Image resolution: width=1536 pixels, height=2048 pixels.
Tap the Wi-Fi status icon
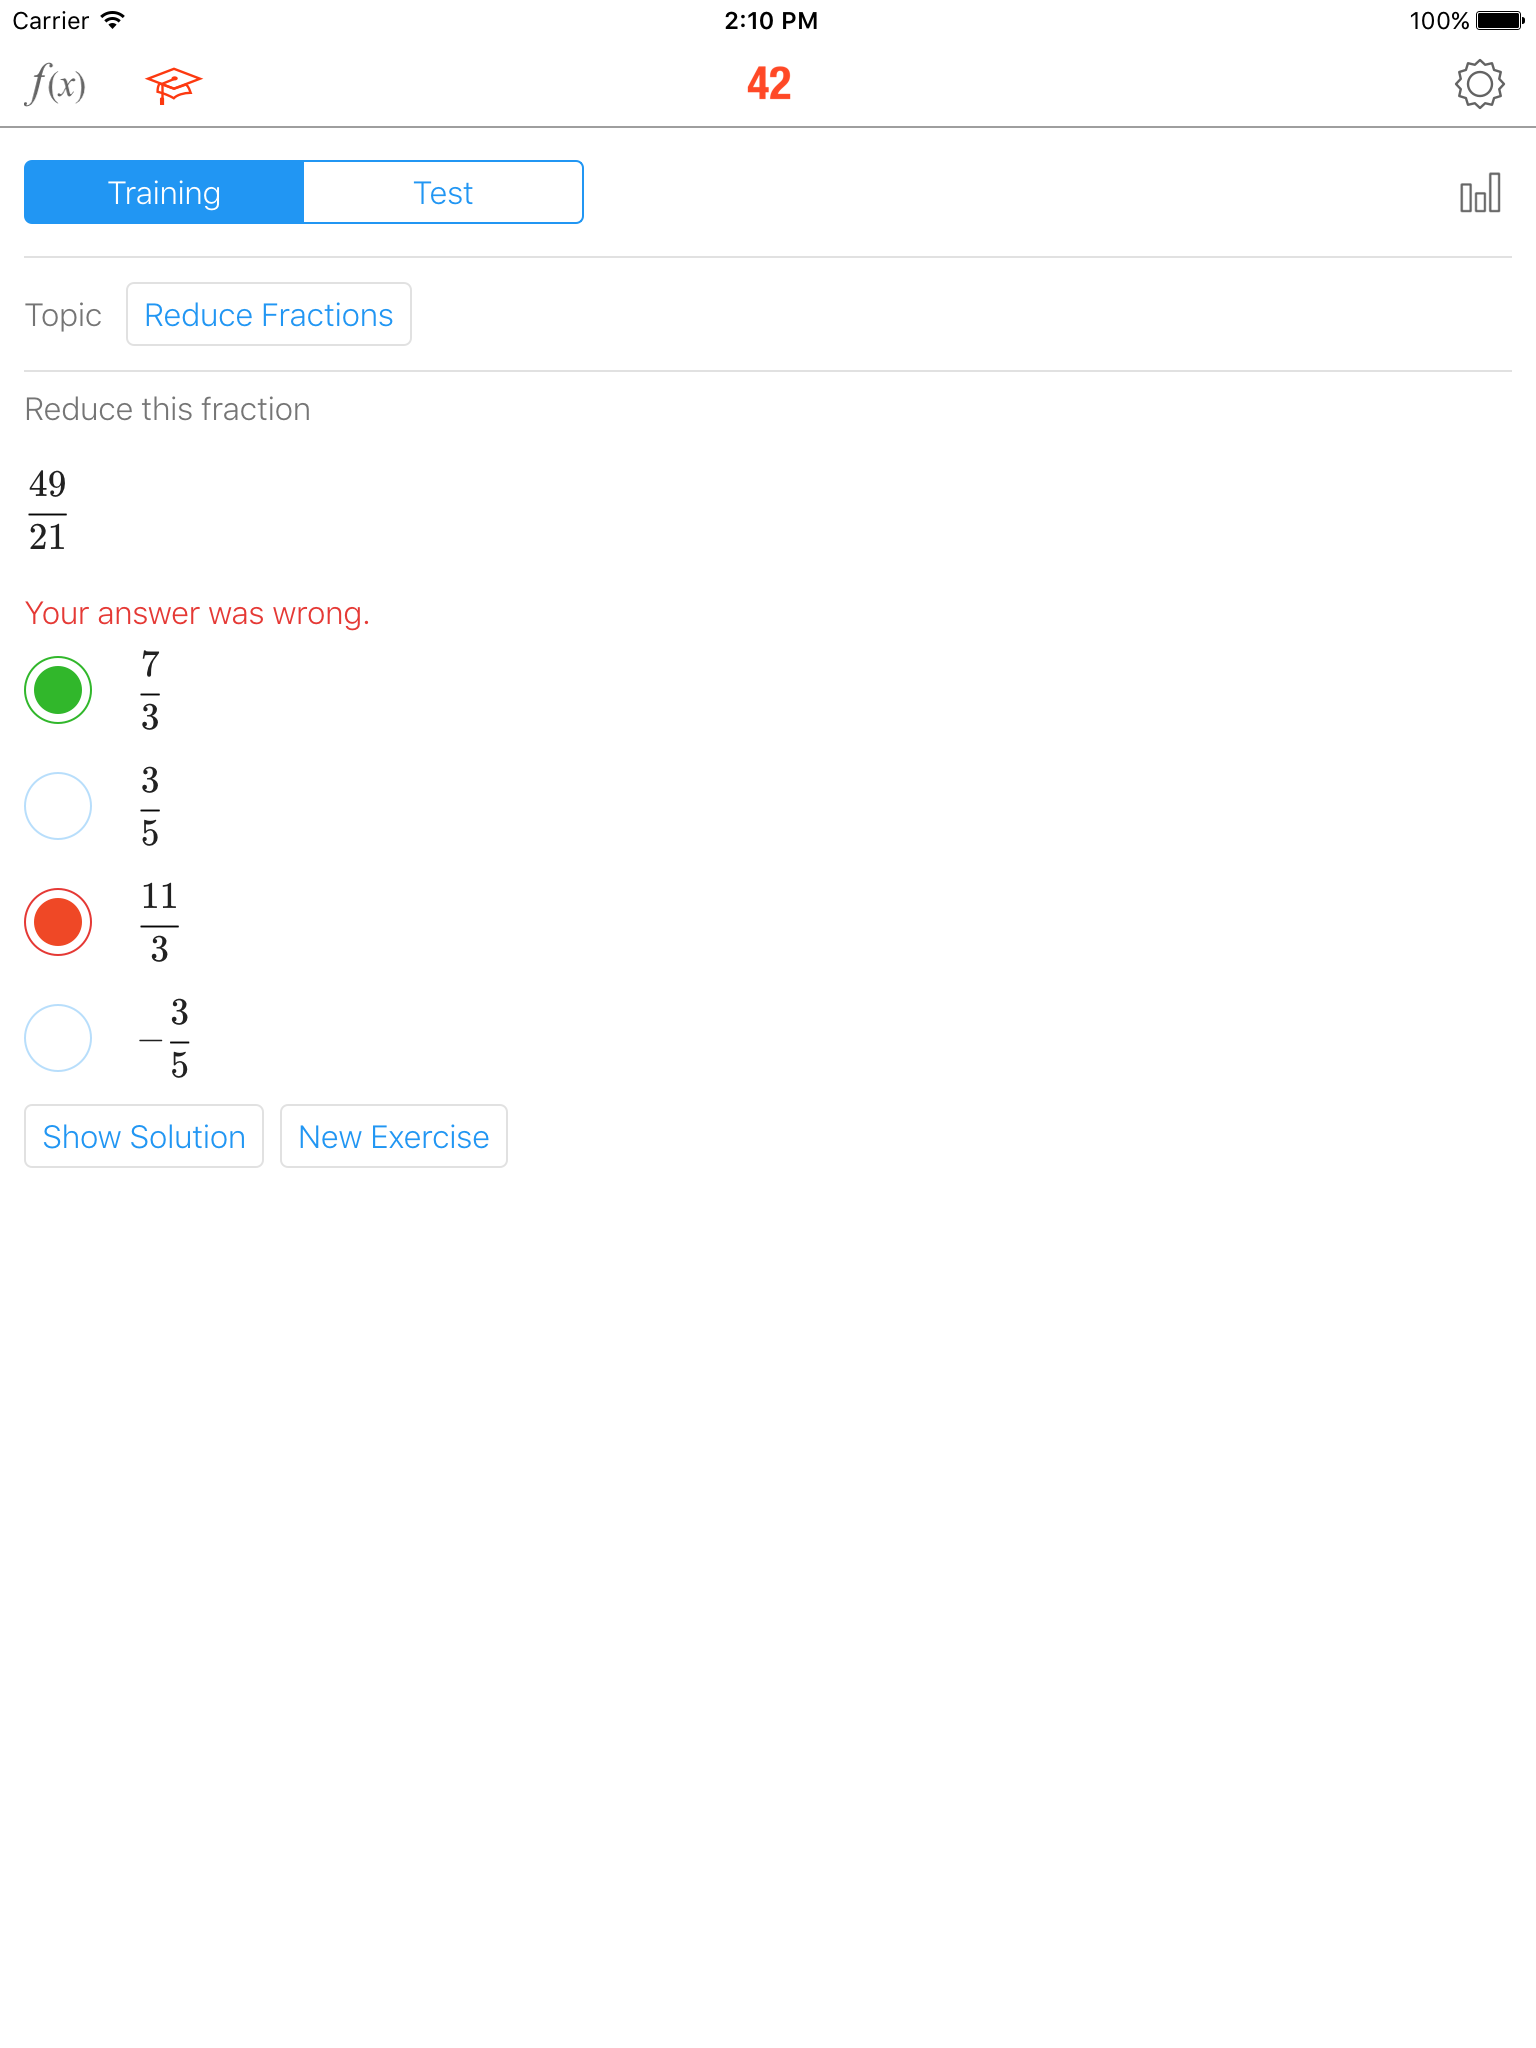coord(113,20)
